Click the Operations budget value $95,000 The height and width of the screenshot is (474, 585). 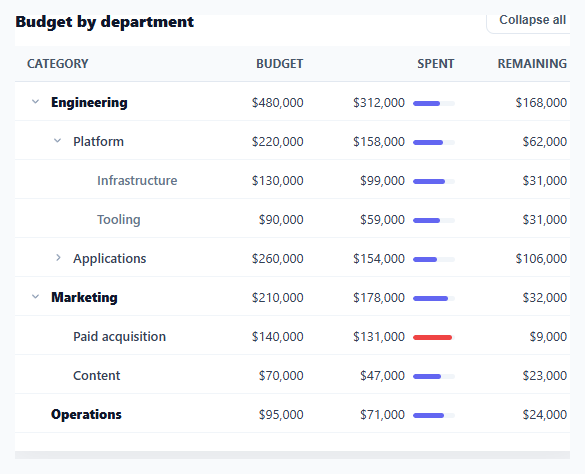281,415
